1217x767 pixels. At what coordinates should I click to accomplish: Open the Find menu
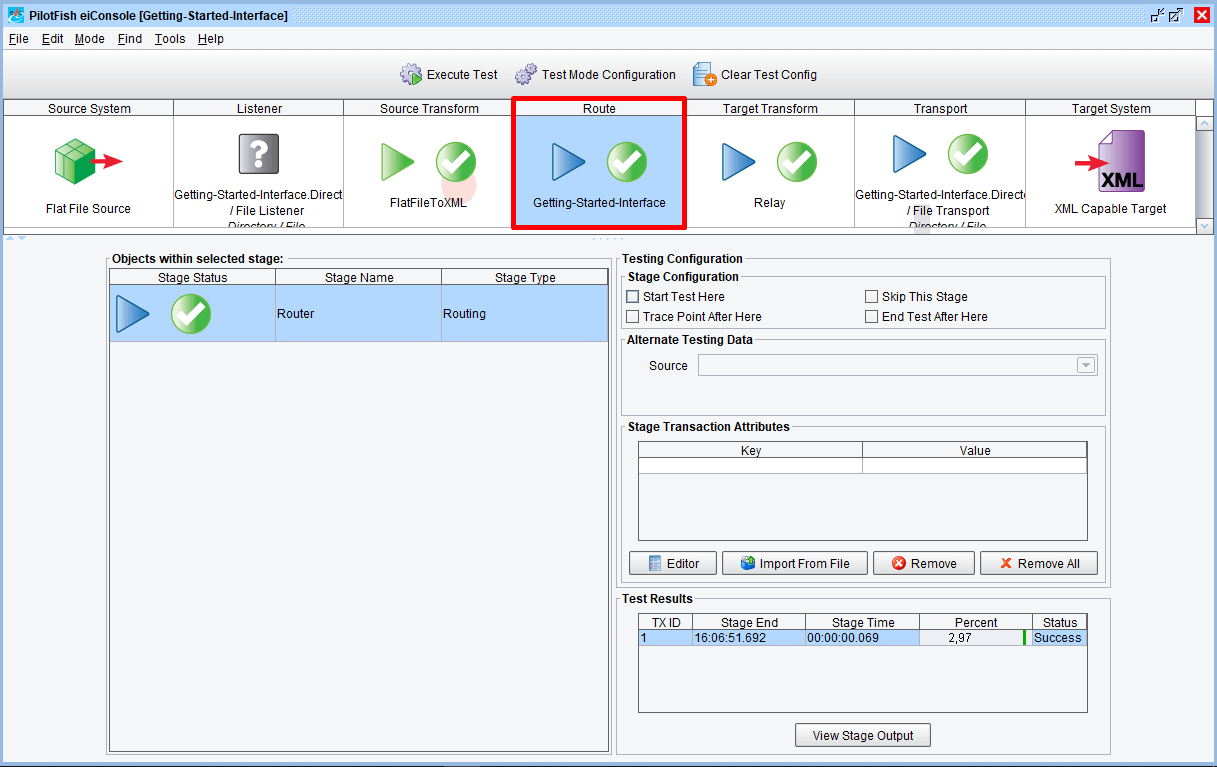[x=130, y=39]
